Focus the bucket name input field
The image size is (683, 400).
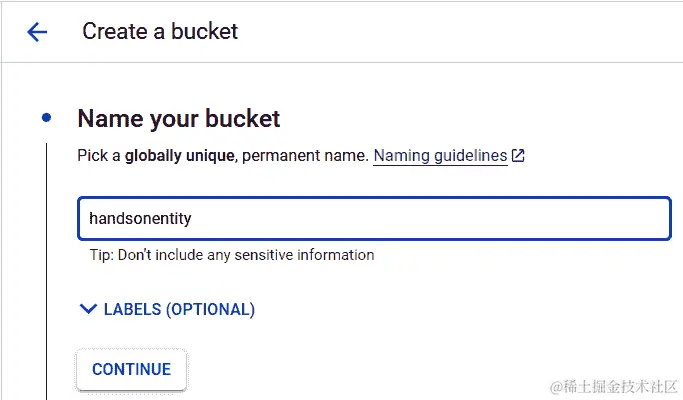[373, 219]
